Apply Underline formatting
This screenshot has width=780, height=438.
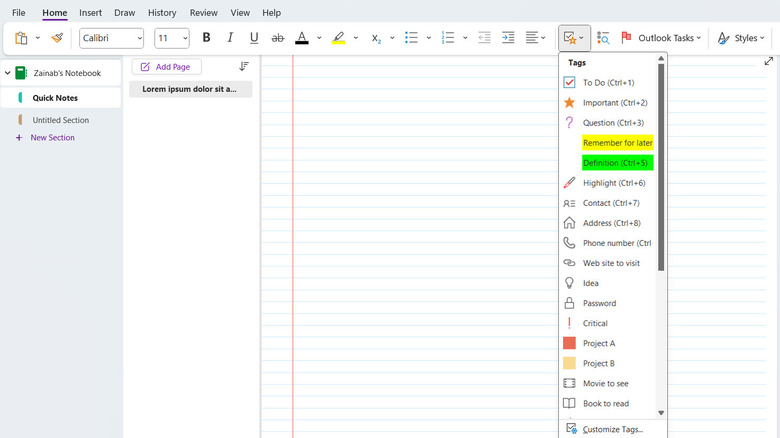[x=254, y=38]
